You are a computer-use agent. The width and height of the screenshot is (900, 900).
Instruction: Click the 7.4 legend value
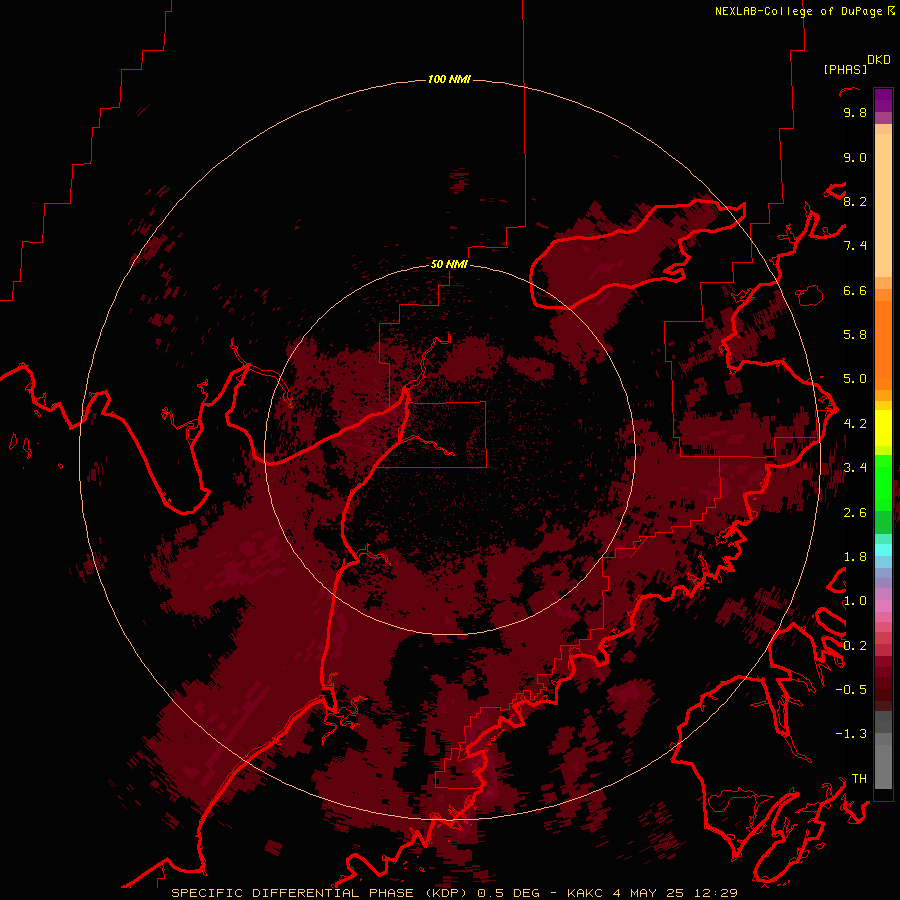(x=855, y=246)
